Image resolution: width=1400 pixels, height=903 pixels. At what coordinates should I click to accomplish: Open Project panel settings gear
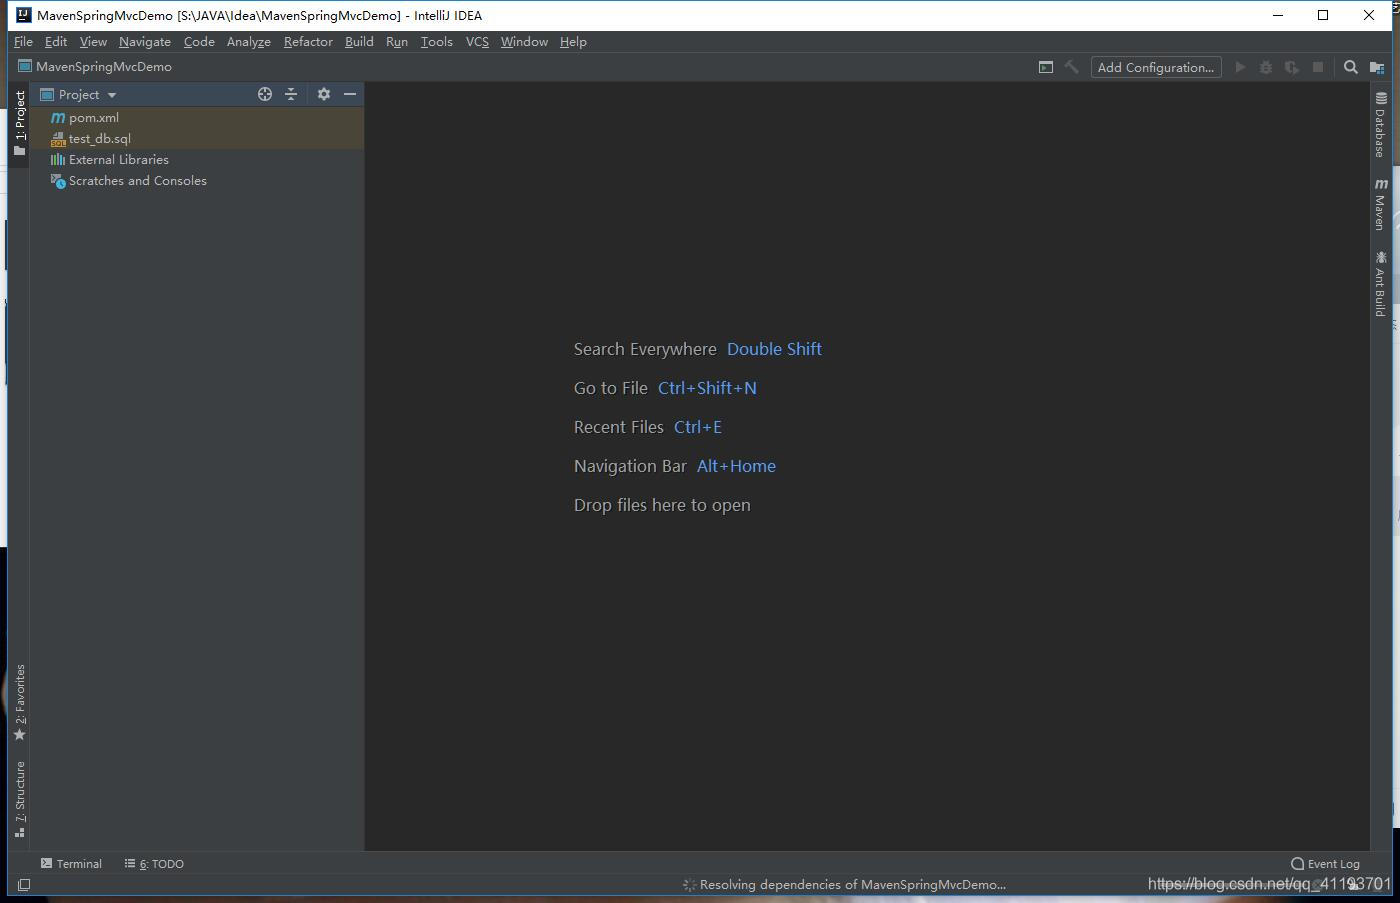pos(324,94)
